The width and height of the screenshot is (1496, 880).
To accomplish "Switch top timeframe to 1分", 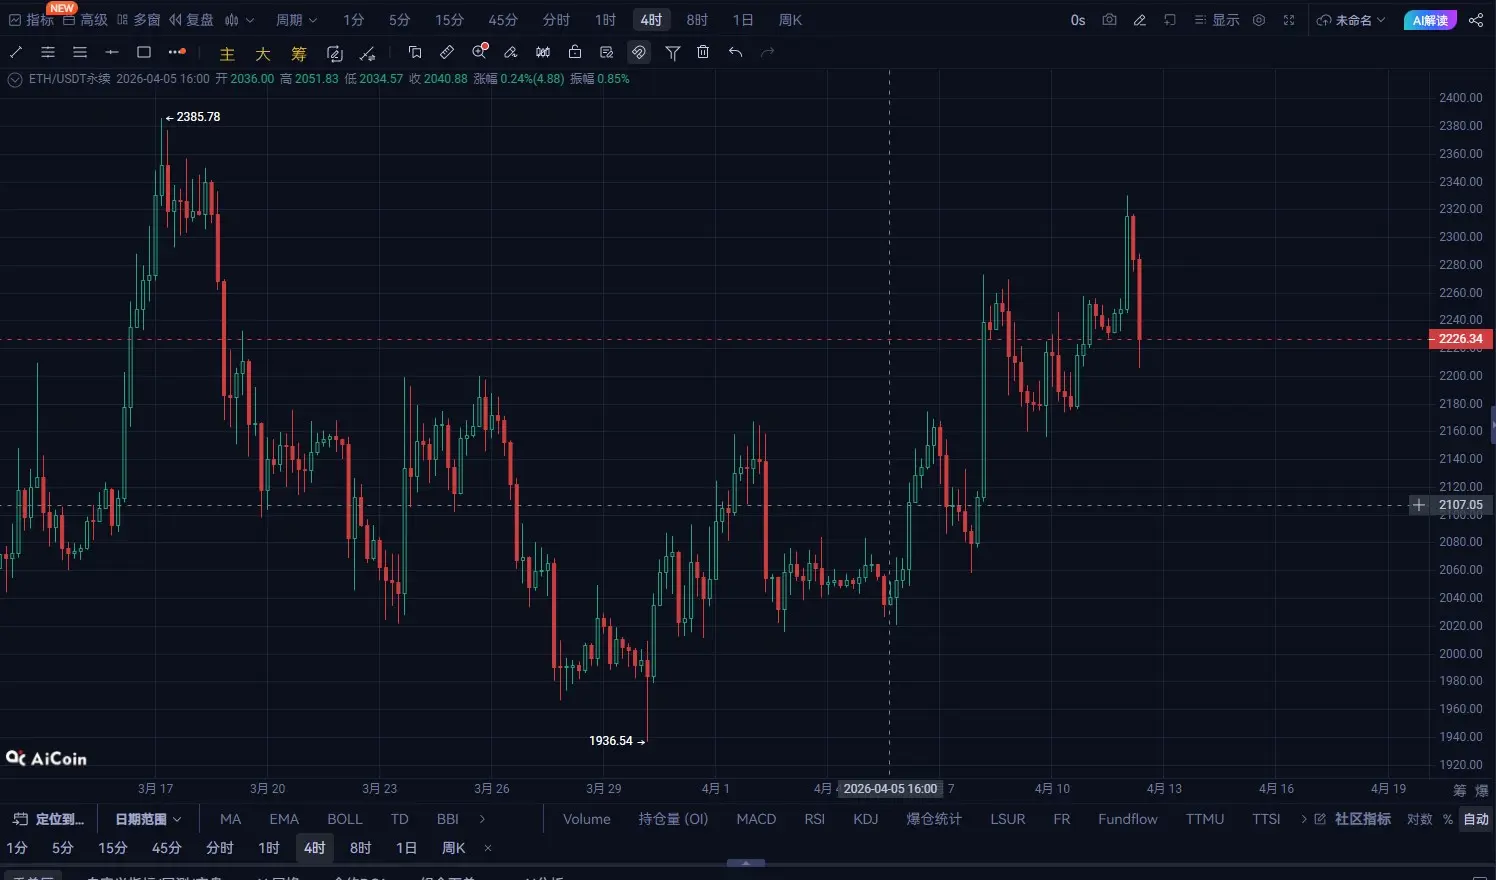I will click(x=354, y=20).
